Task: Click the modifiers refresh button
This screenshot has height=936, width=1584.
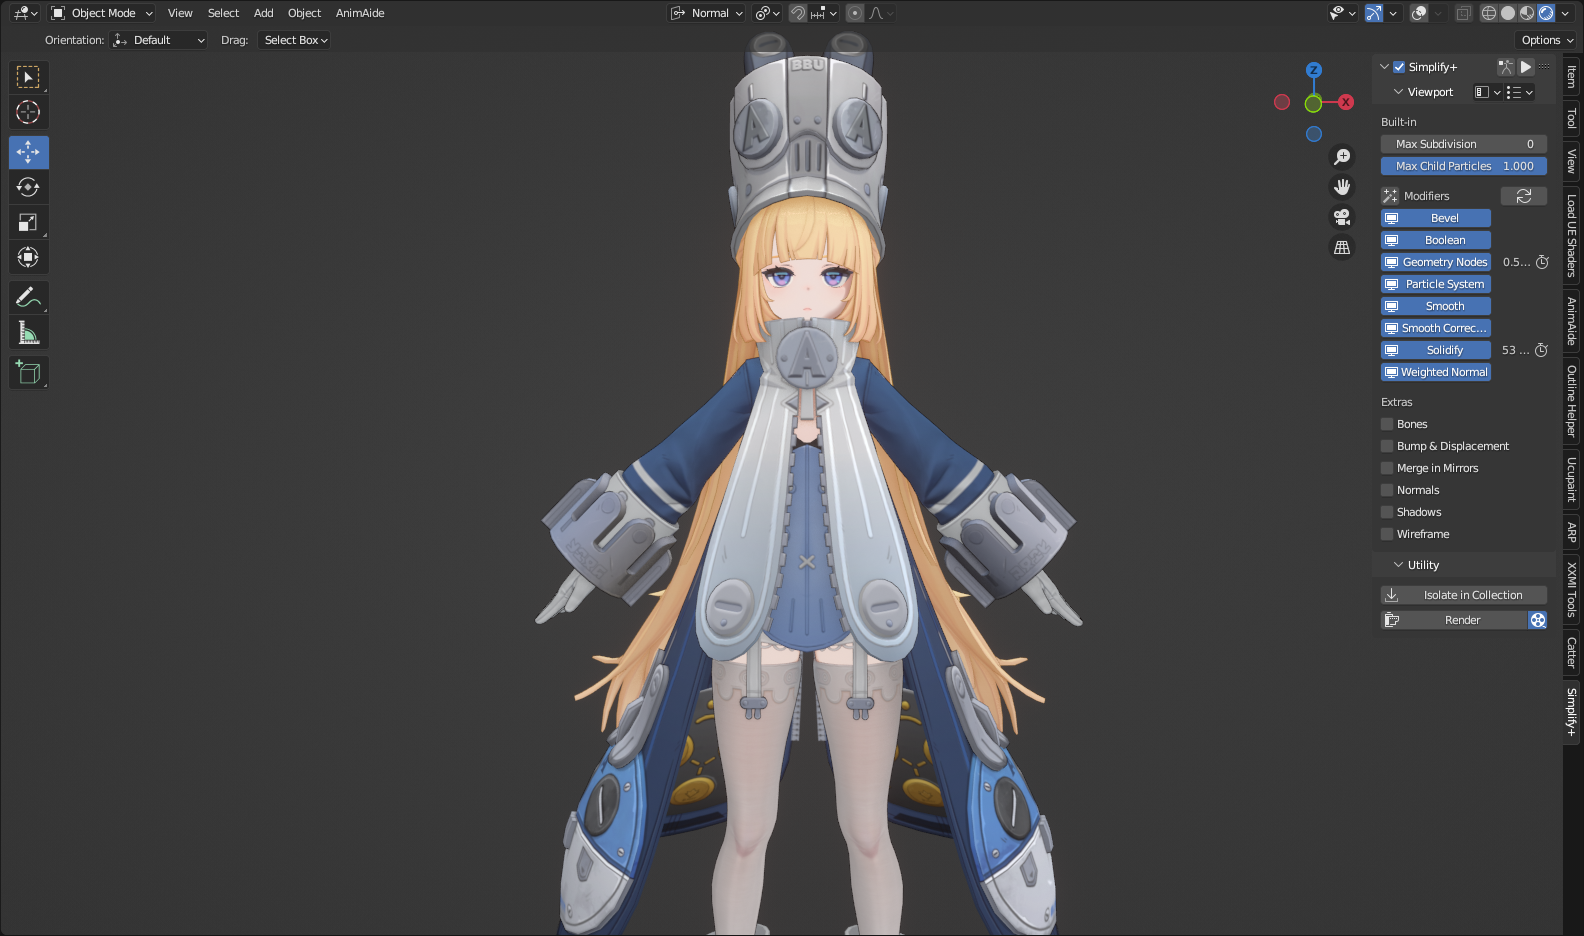Action: pyautogui.click(x=1524, y=196)
